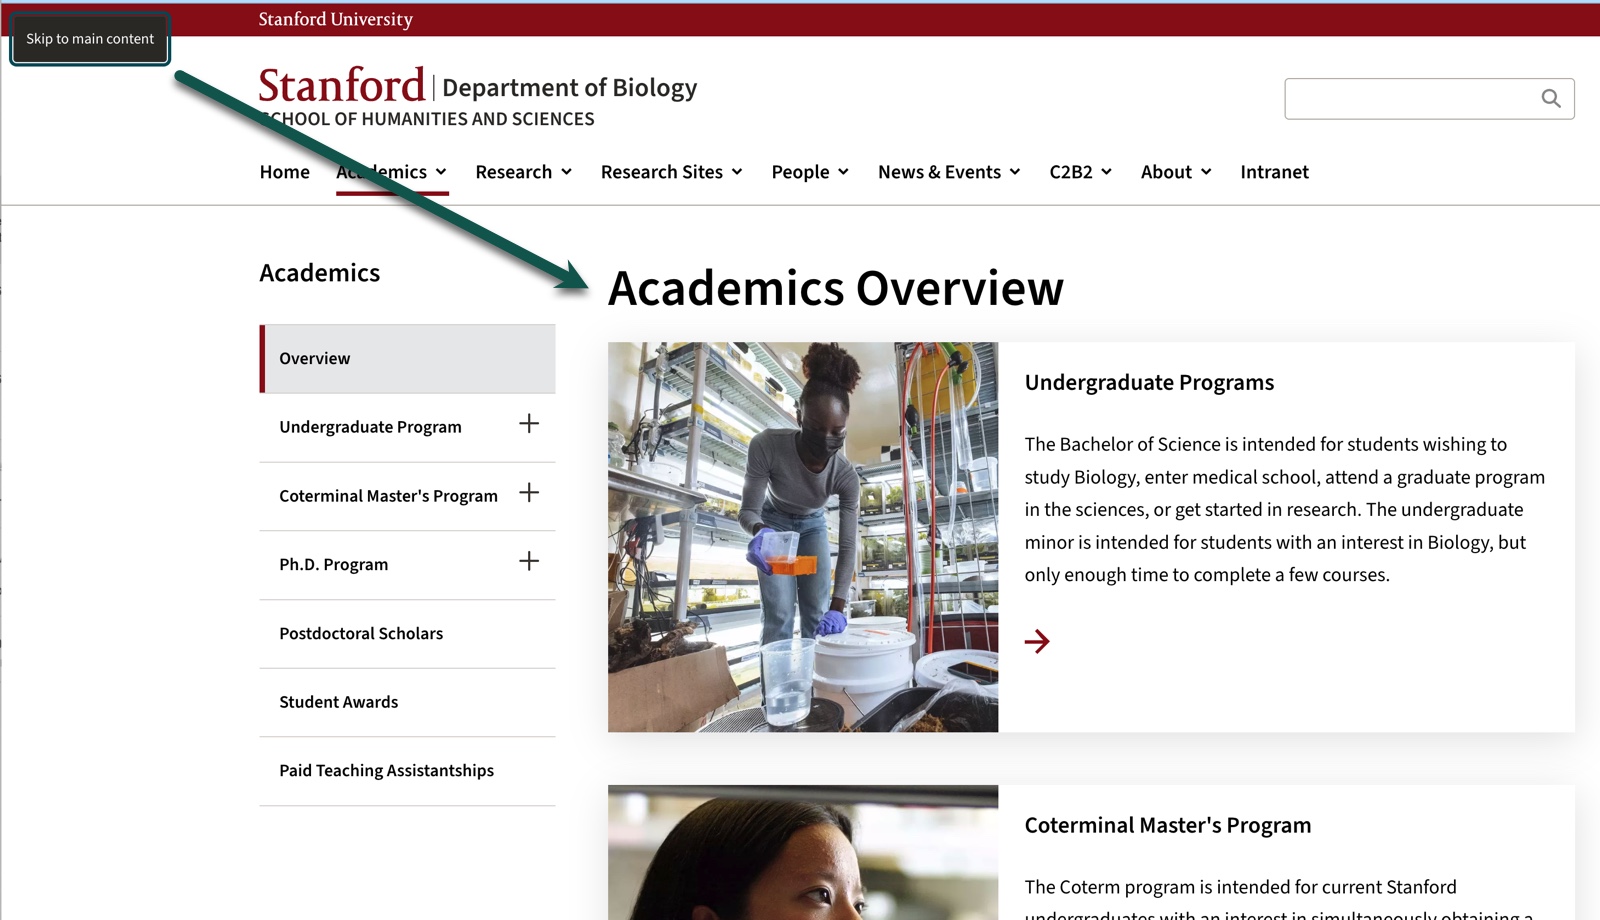The height and width of the screenshot is (920, 1600).
Task: Click the search magnifier icon
Action: click(1550, 98)
